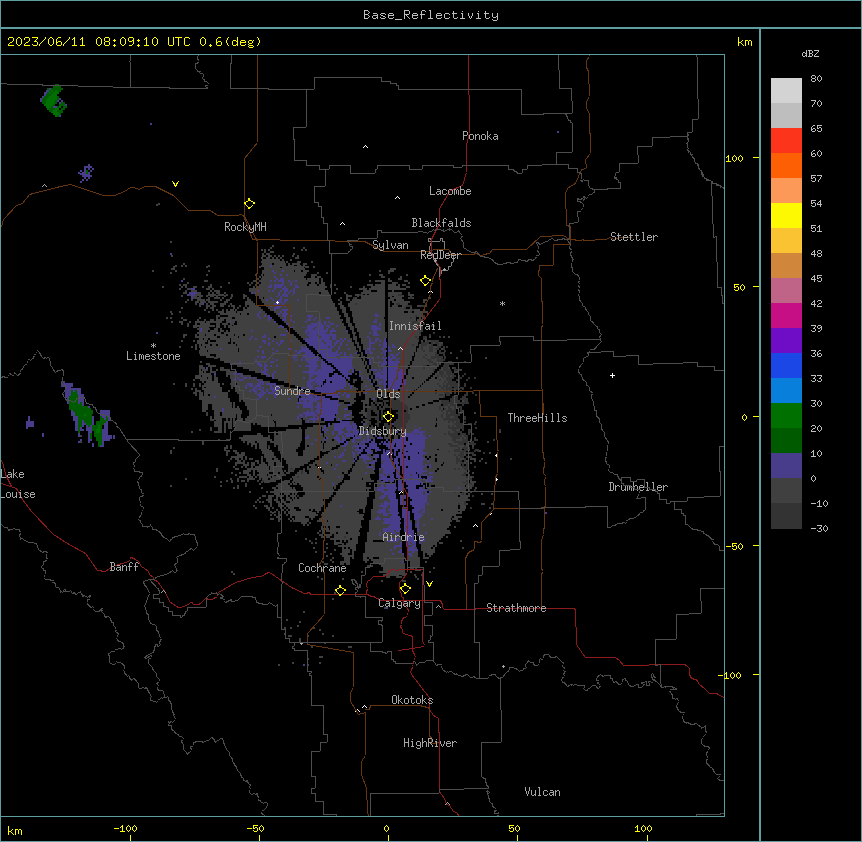This screenshot has height=842, width=862.
Task: Click the Sundre label
Action: click(292, 391)
